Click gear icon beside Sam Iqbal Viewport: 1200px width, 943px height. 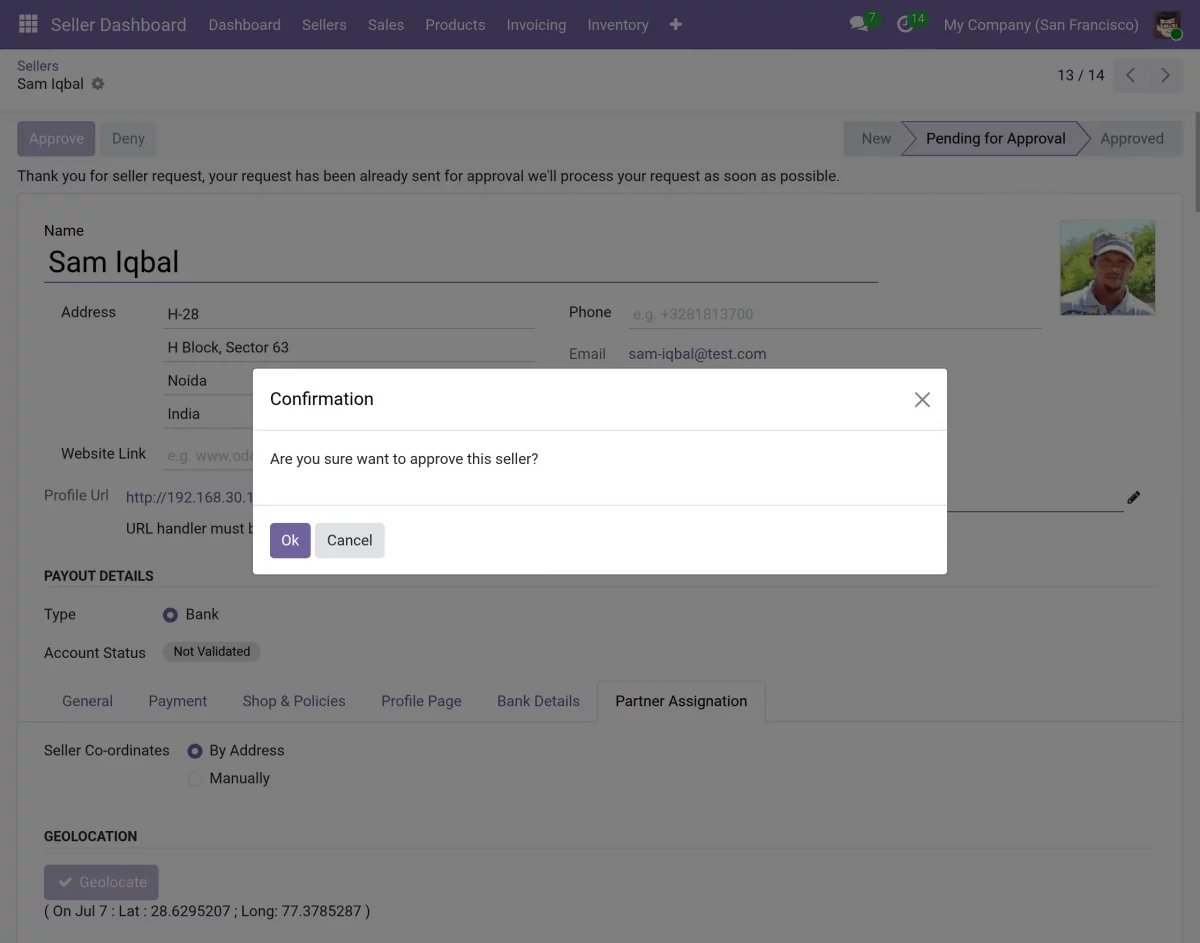click(x=98, y=84)
